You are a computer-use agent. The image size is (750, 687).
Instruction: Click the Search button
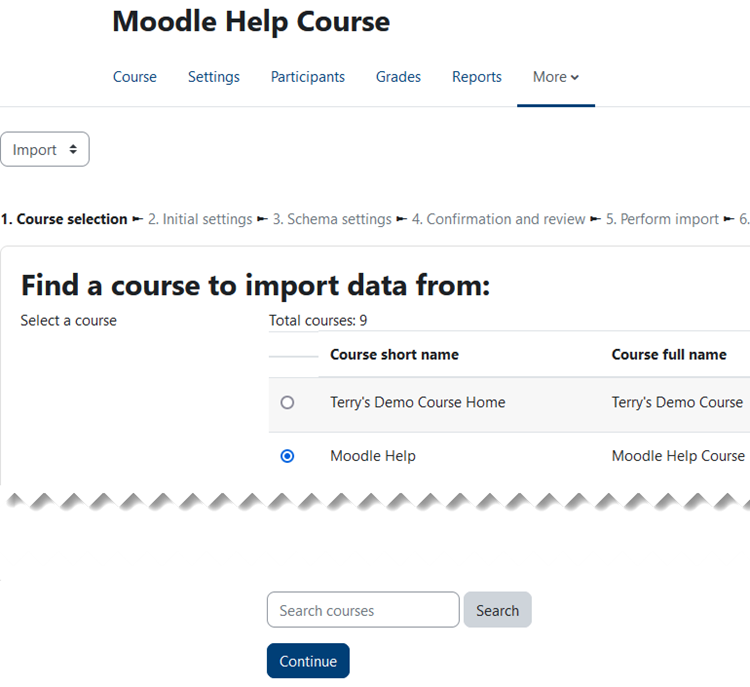497,609
